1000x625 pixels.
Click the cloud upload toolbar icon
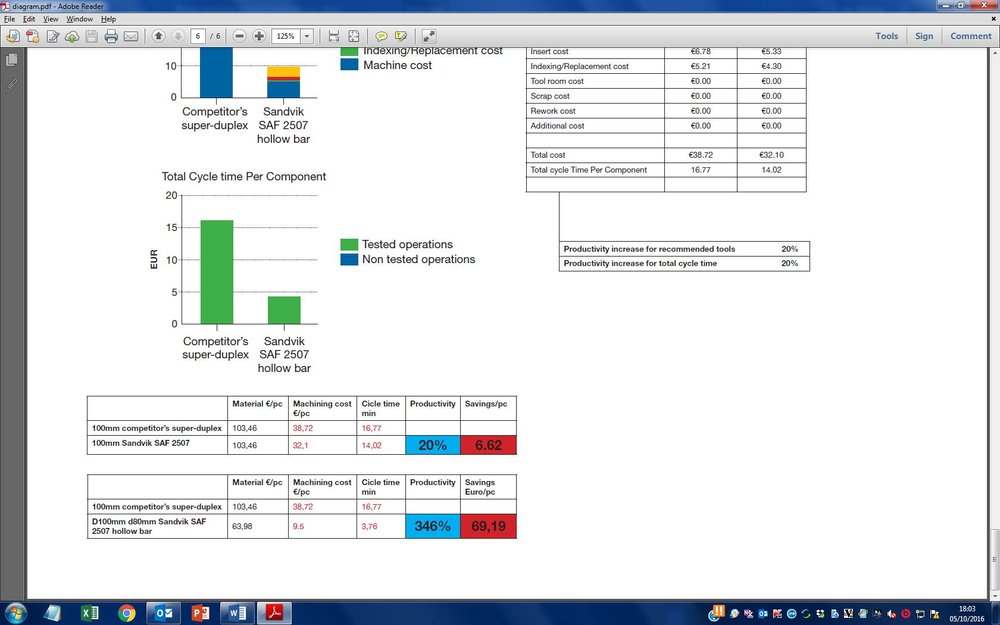tap(72, 36)
